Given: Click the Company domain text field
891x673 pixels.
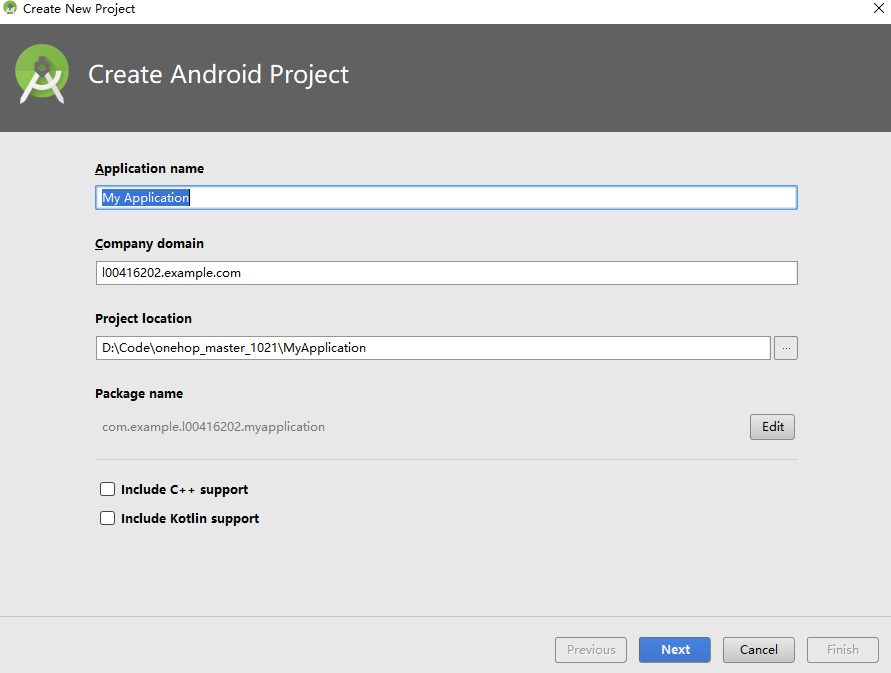Looking at the screenshot, I should [400, 272].
